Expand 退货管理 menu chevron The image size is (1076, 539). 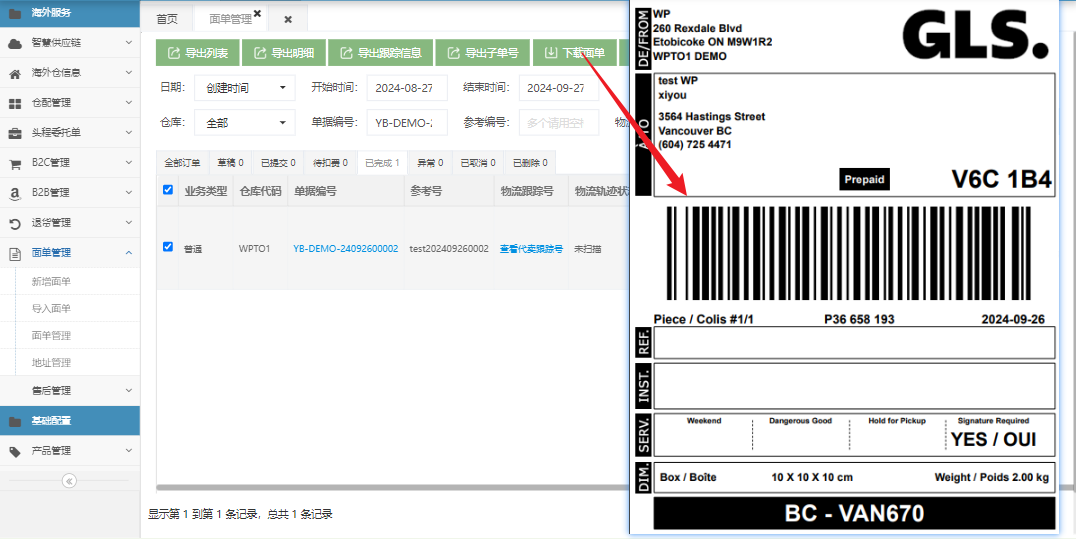(129, 222)
